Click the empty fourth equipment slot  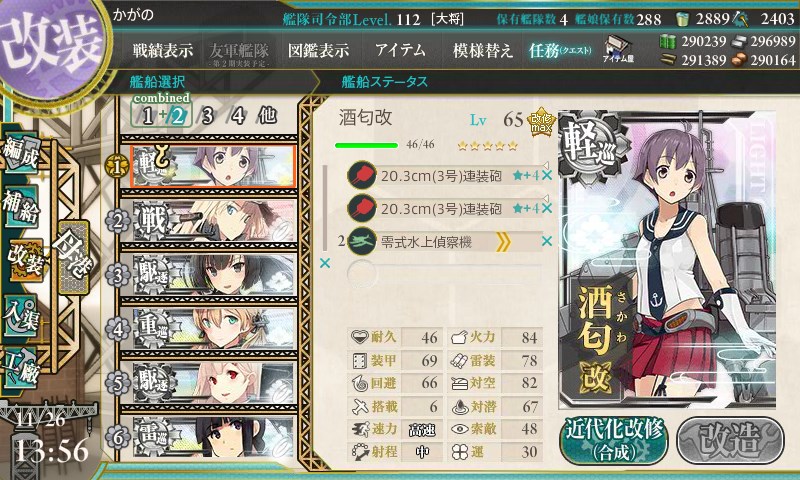click(443, 274)
